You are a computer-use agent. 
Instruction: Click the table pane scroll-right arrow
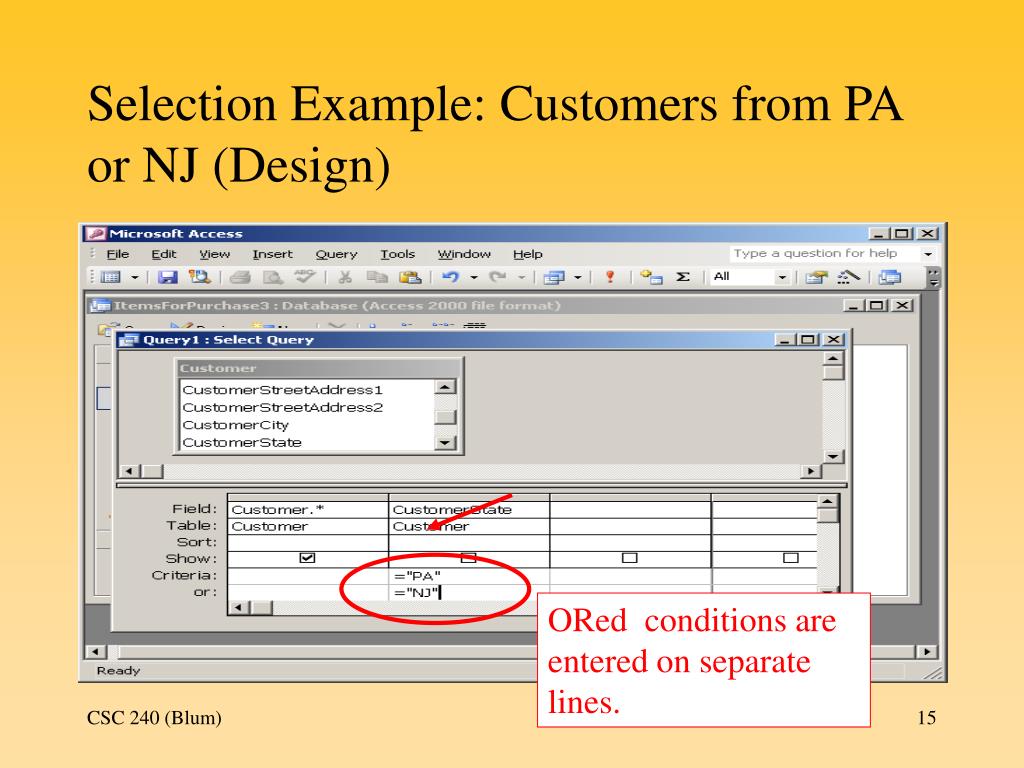click(811, 471)
